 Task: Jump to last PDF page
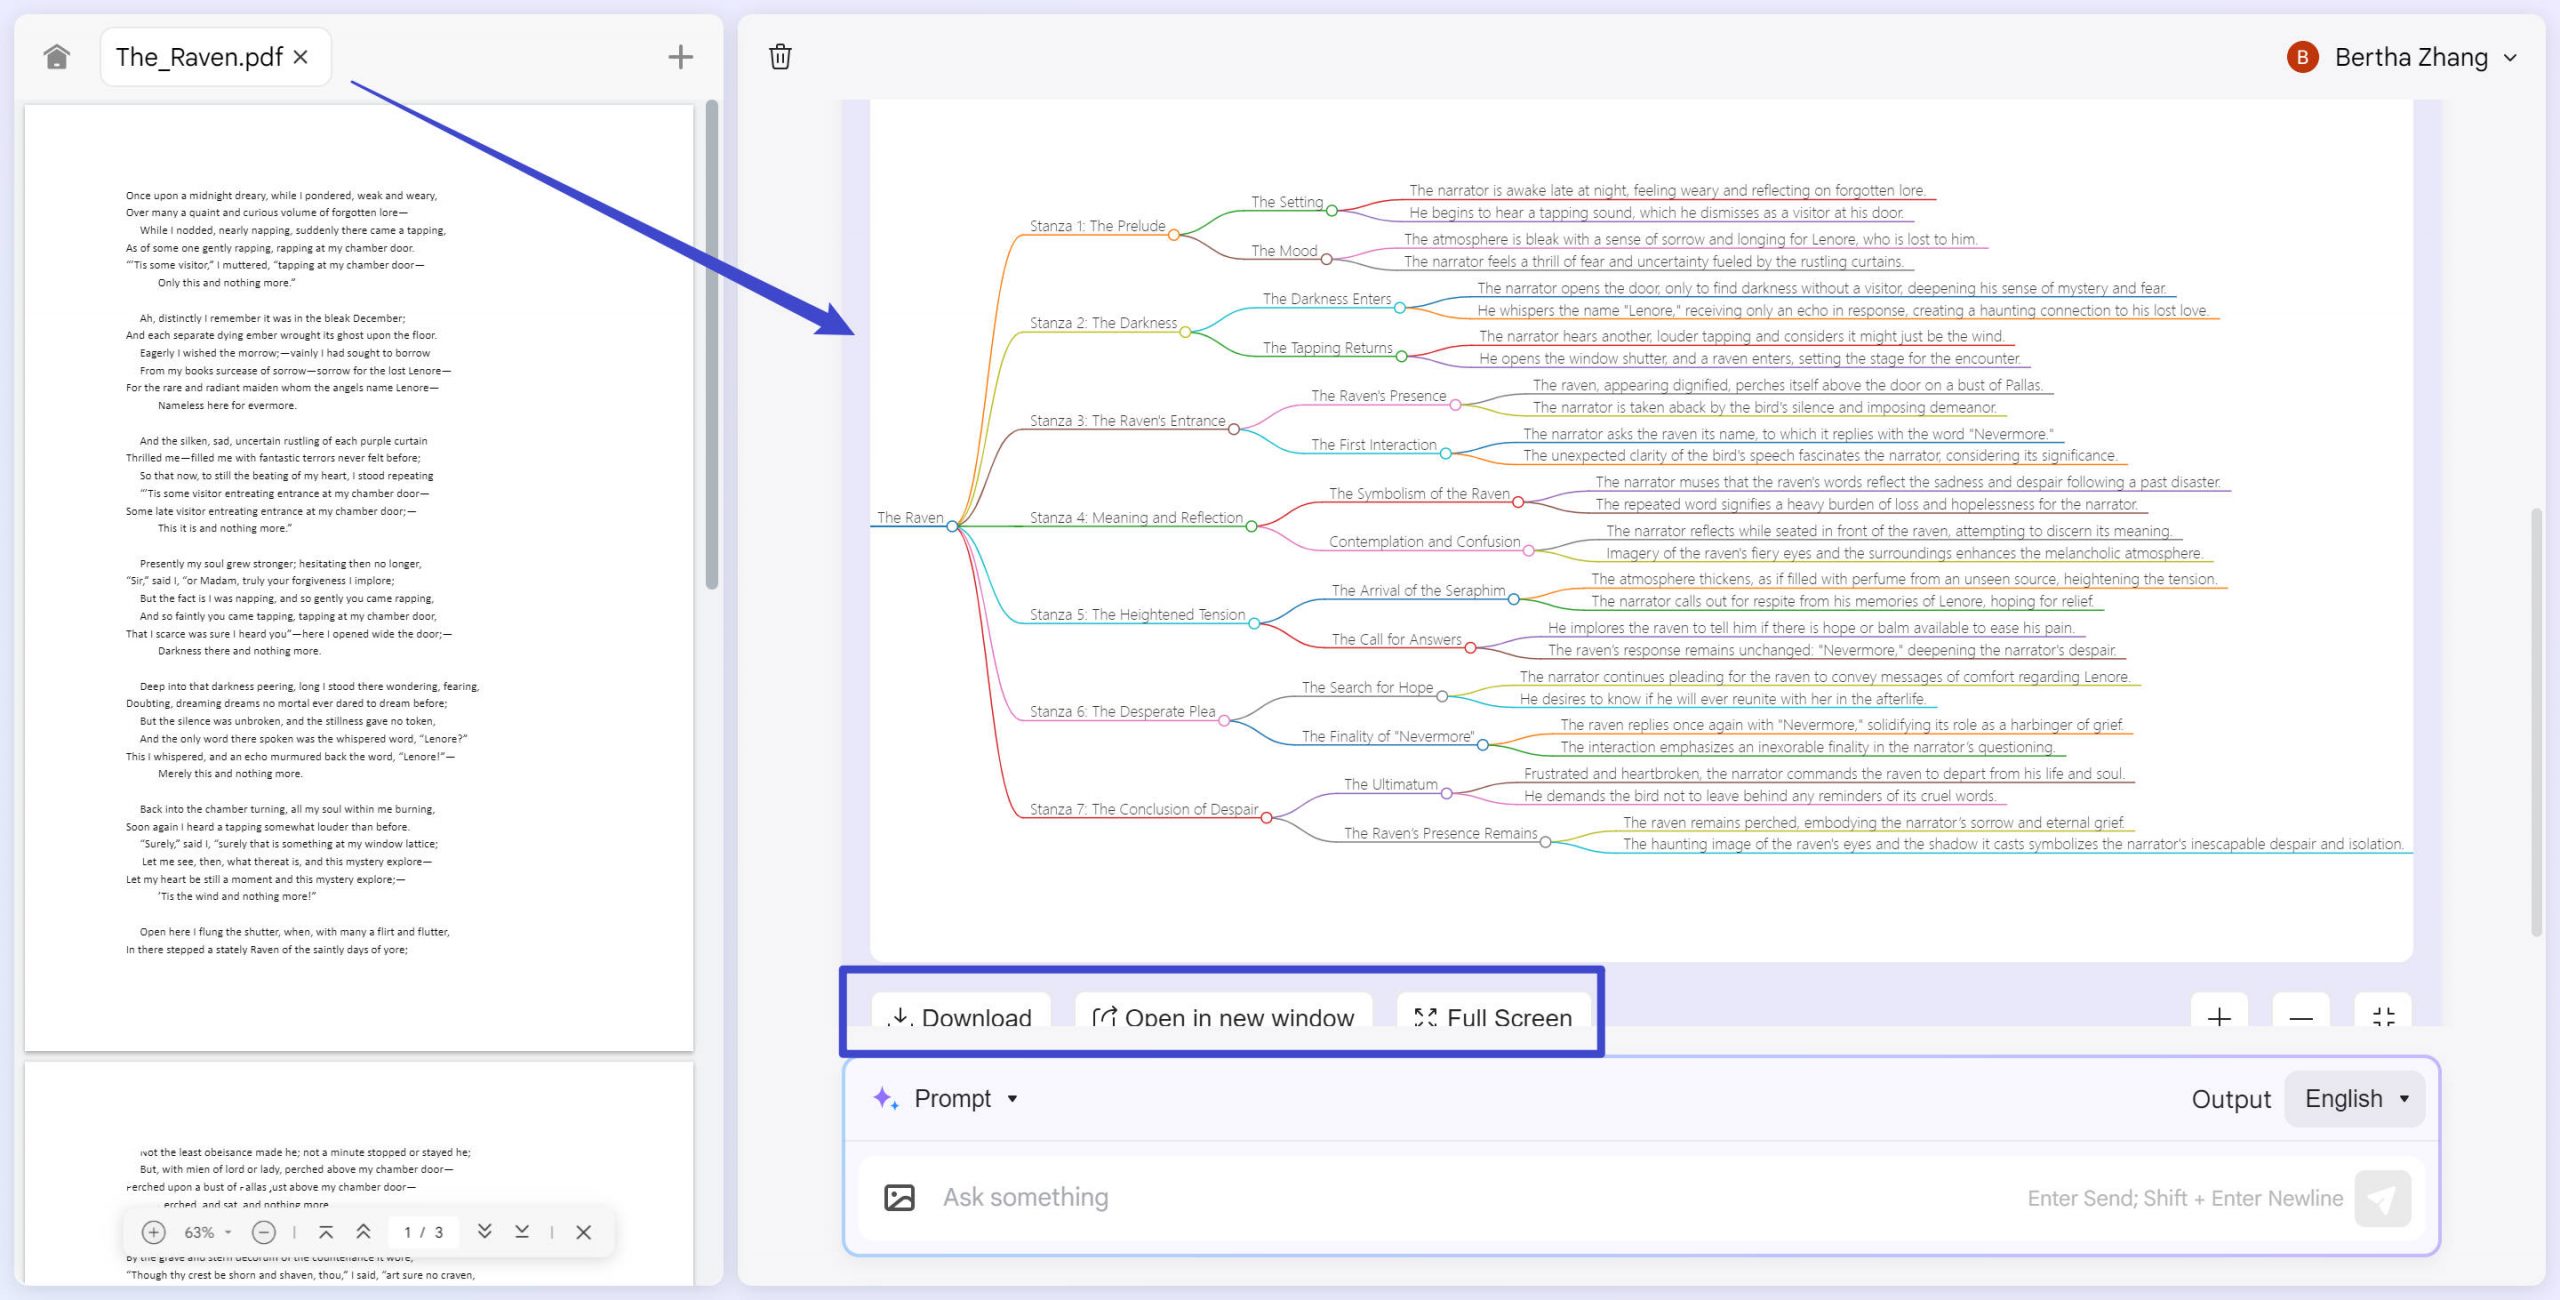click(522, 1232)
